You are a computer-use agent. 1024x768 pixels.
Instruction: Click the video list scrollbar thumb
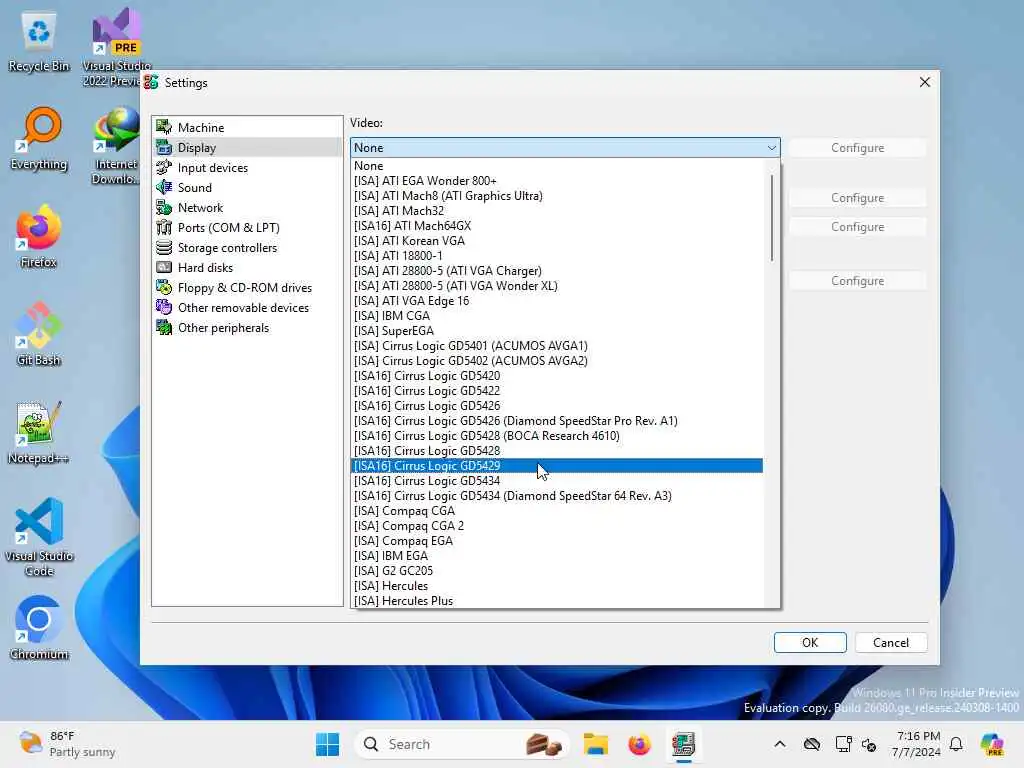click(772, 218)
